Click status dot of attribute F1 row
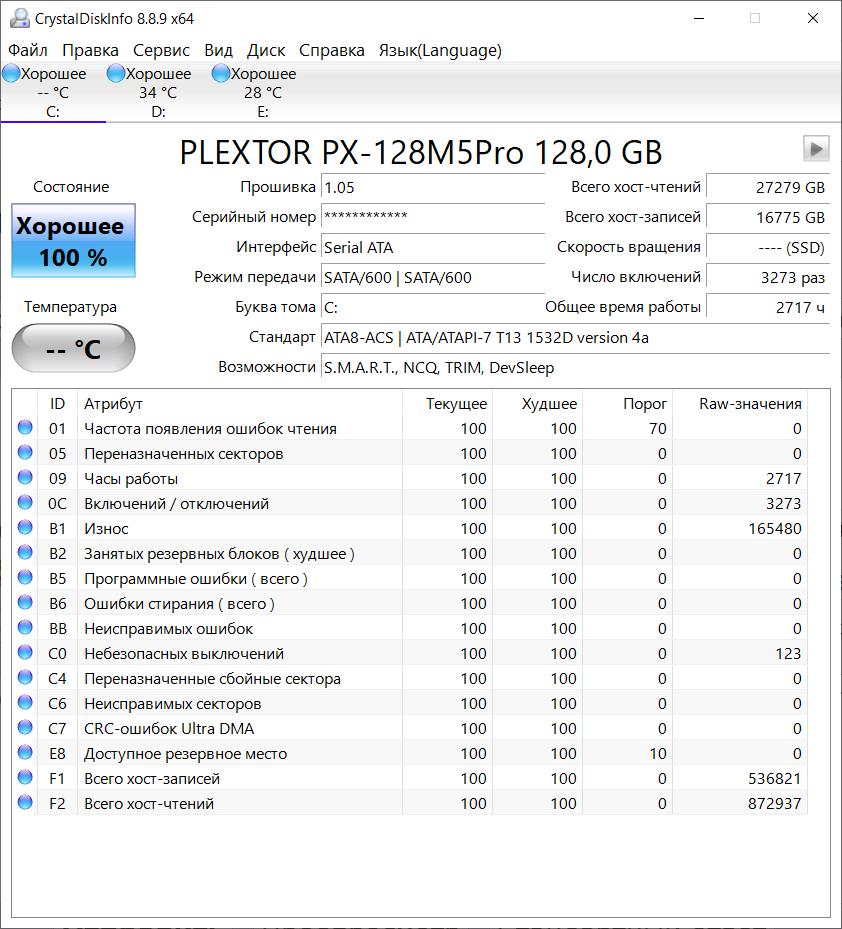Viewport: 842px width, 929px height. tap(25, 777)
